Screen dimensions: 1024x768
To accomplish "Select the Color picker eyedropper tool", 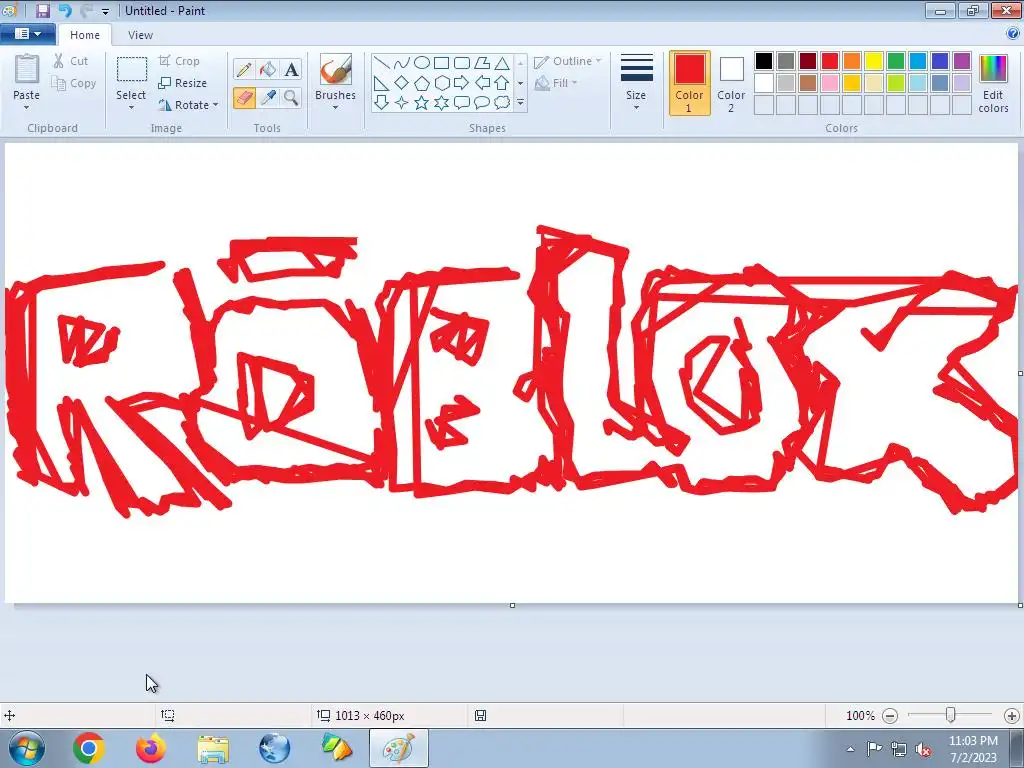I will pos(267,98).
